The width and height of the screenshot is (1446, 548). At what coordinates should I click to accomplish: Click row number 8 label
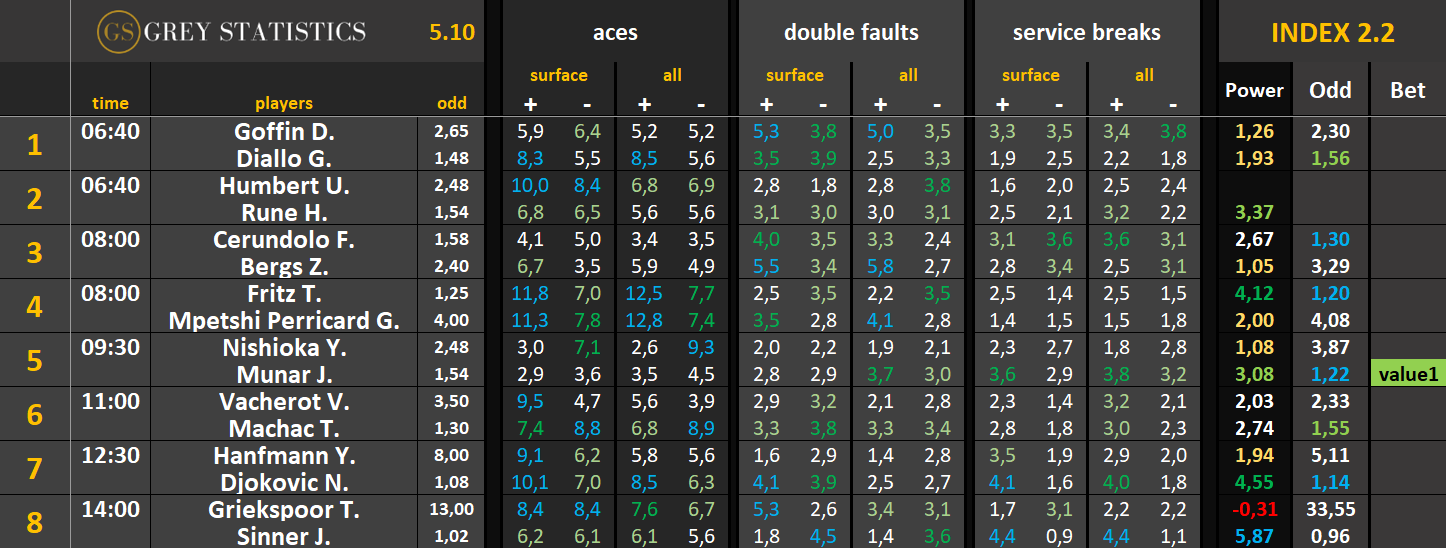click(35, 523)
